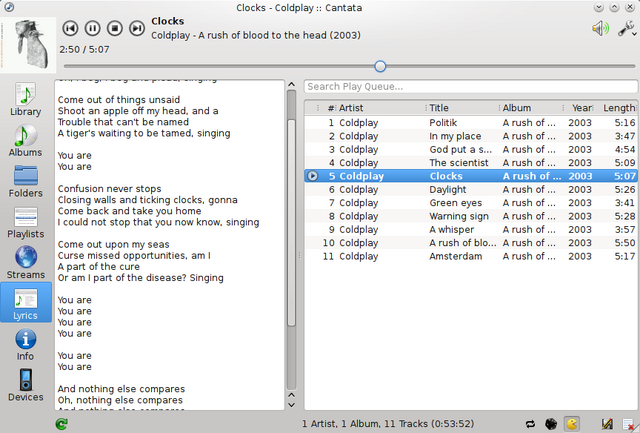Toggle consume mode Pac-Man icon
The image size is (640, 433).
pyautogui.click(x=572, y=424)
